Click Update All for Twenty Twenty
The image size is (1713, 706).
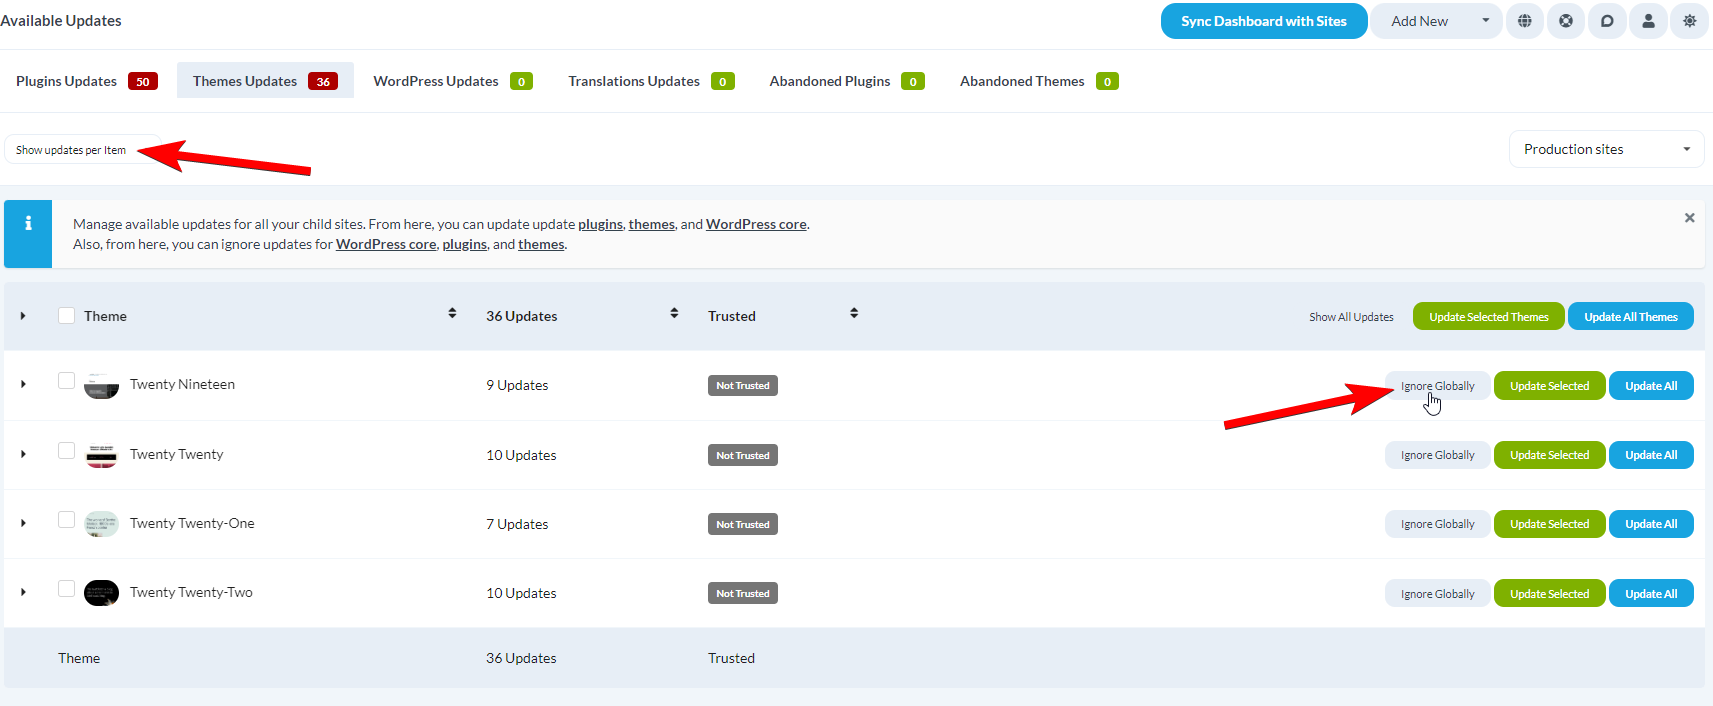(1651, 455)
